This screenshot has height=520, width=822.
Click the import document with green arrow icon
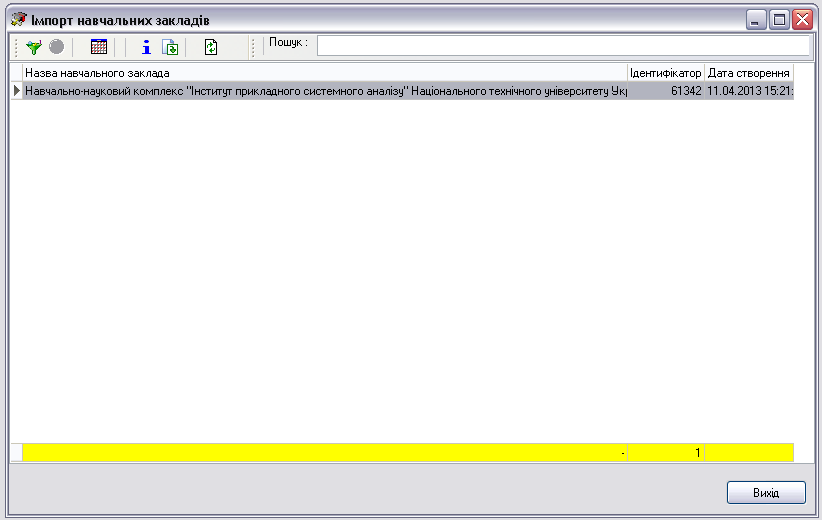pyautogui.click(x=170, y=47)
